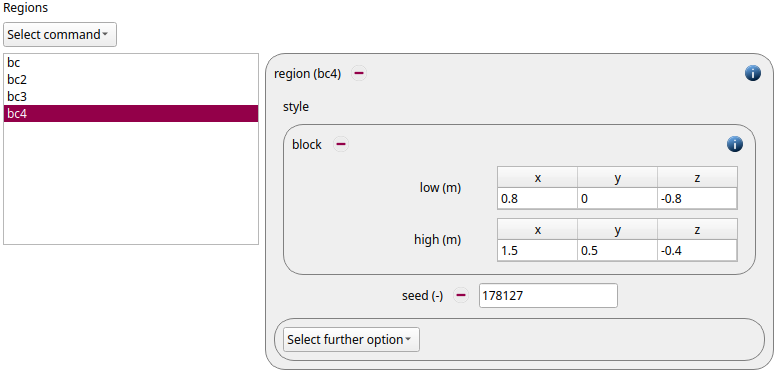The image size is (778, 374).
Task: Click x column header of high table
Action: pyautogui.click(x=537, y=230)
